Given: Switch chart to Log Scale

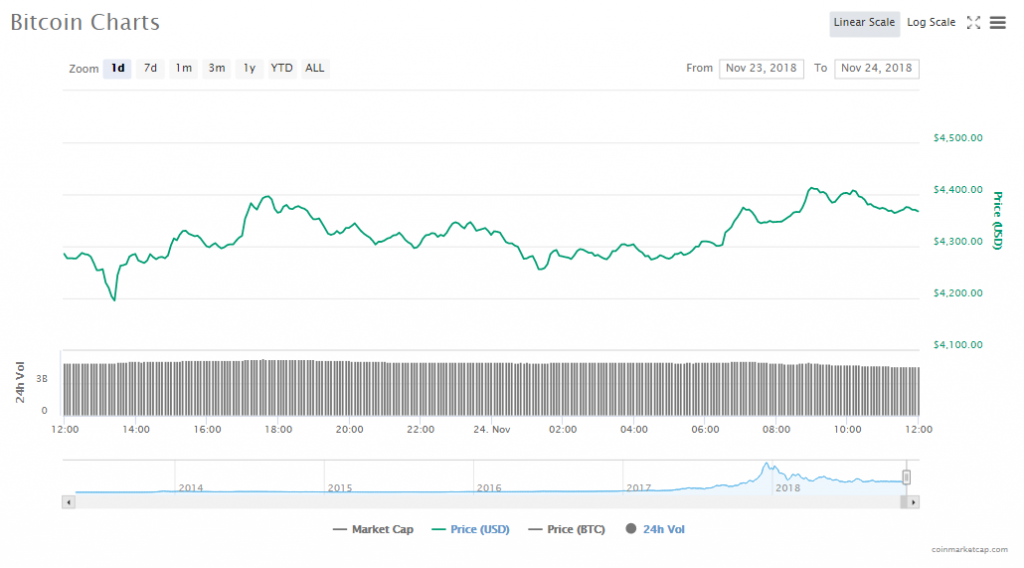Looking at the screenshot, I should (x=931, y=23).
